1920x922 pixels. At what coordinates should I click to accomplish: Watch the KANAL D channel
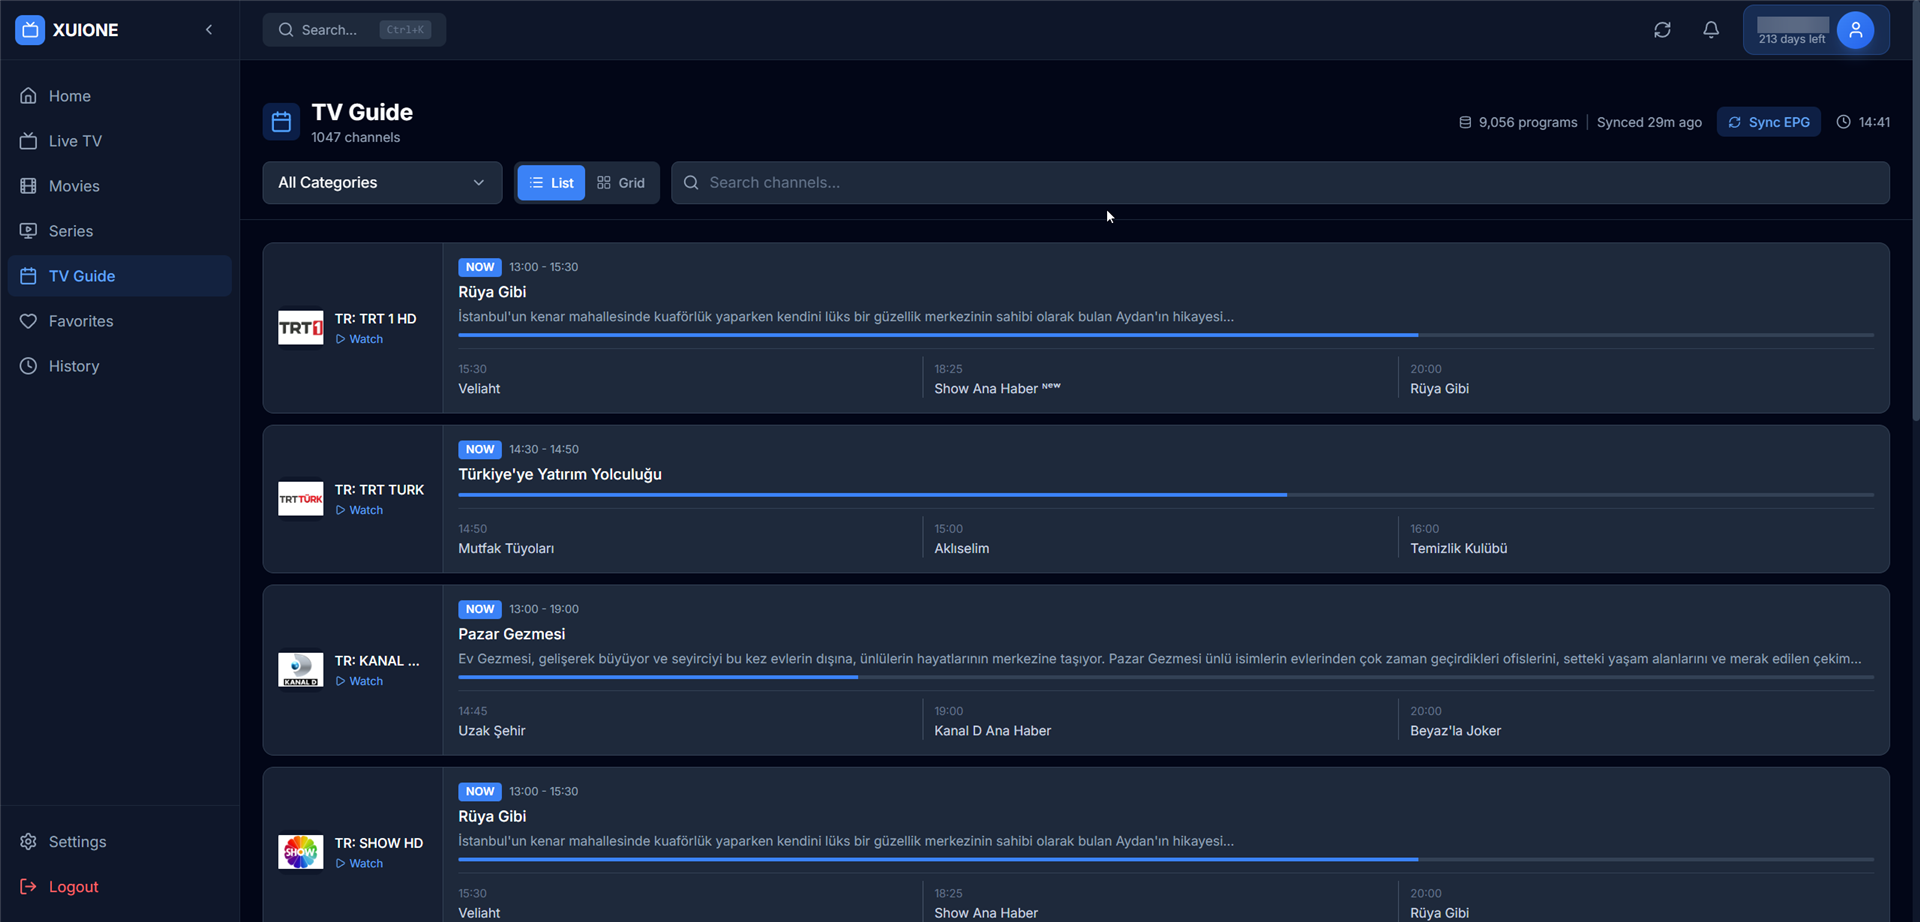(358, 681)
